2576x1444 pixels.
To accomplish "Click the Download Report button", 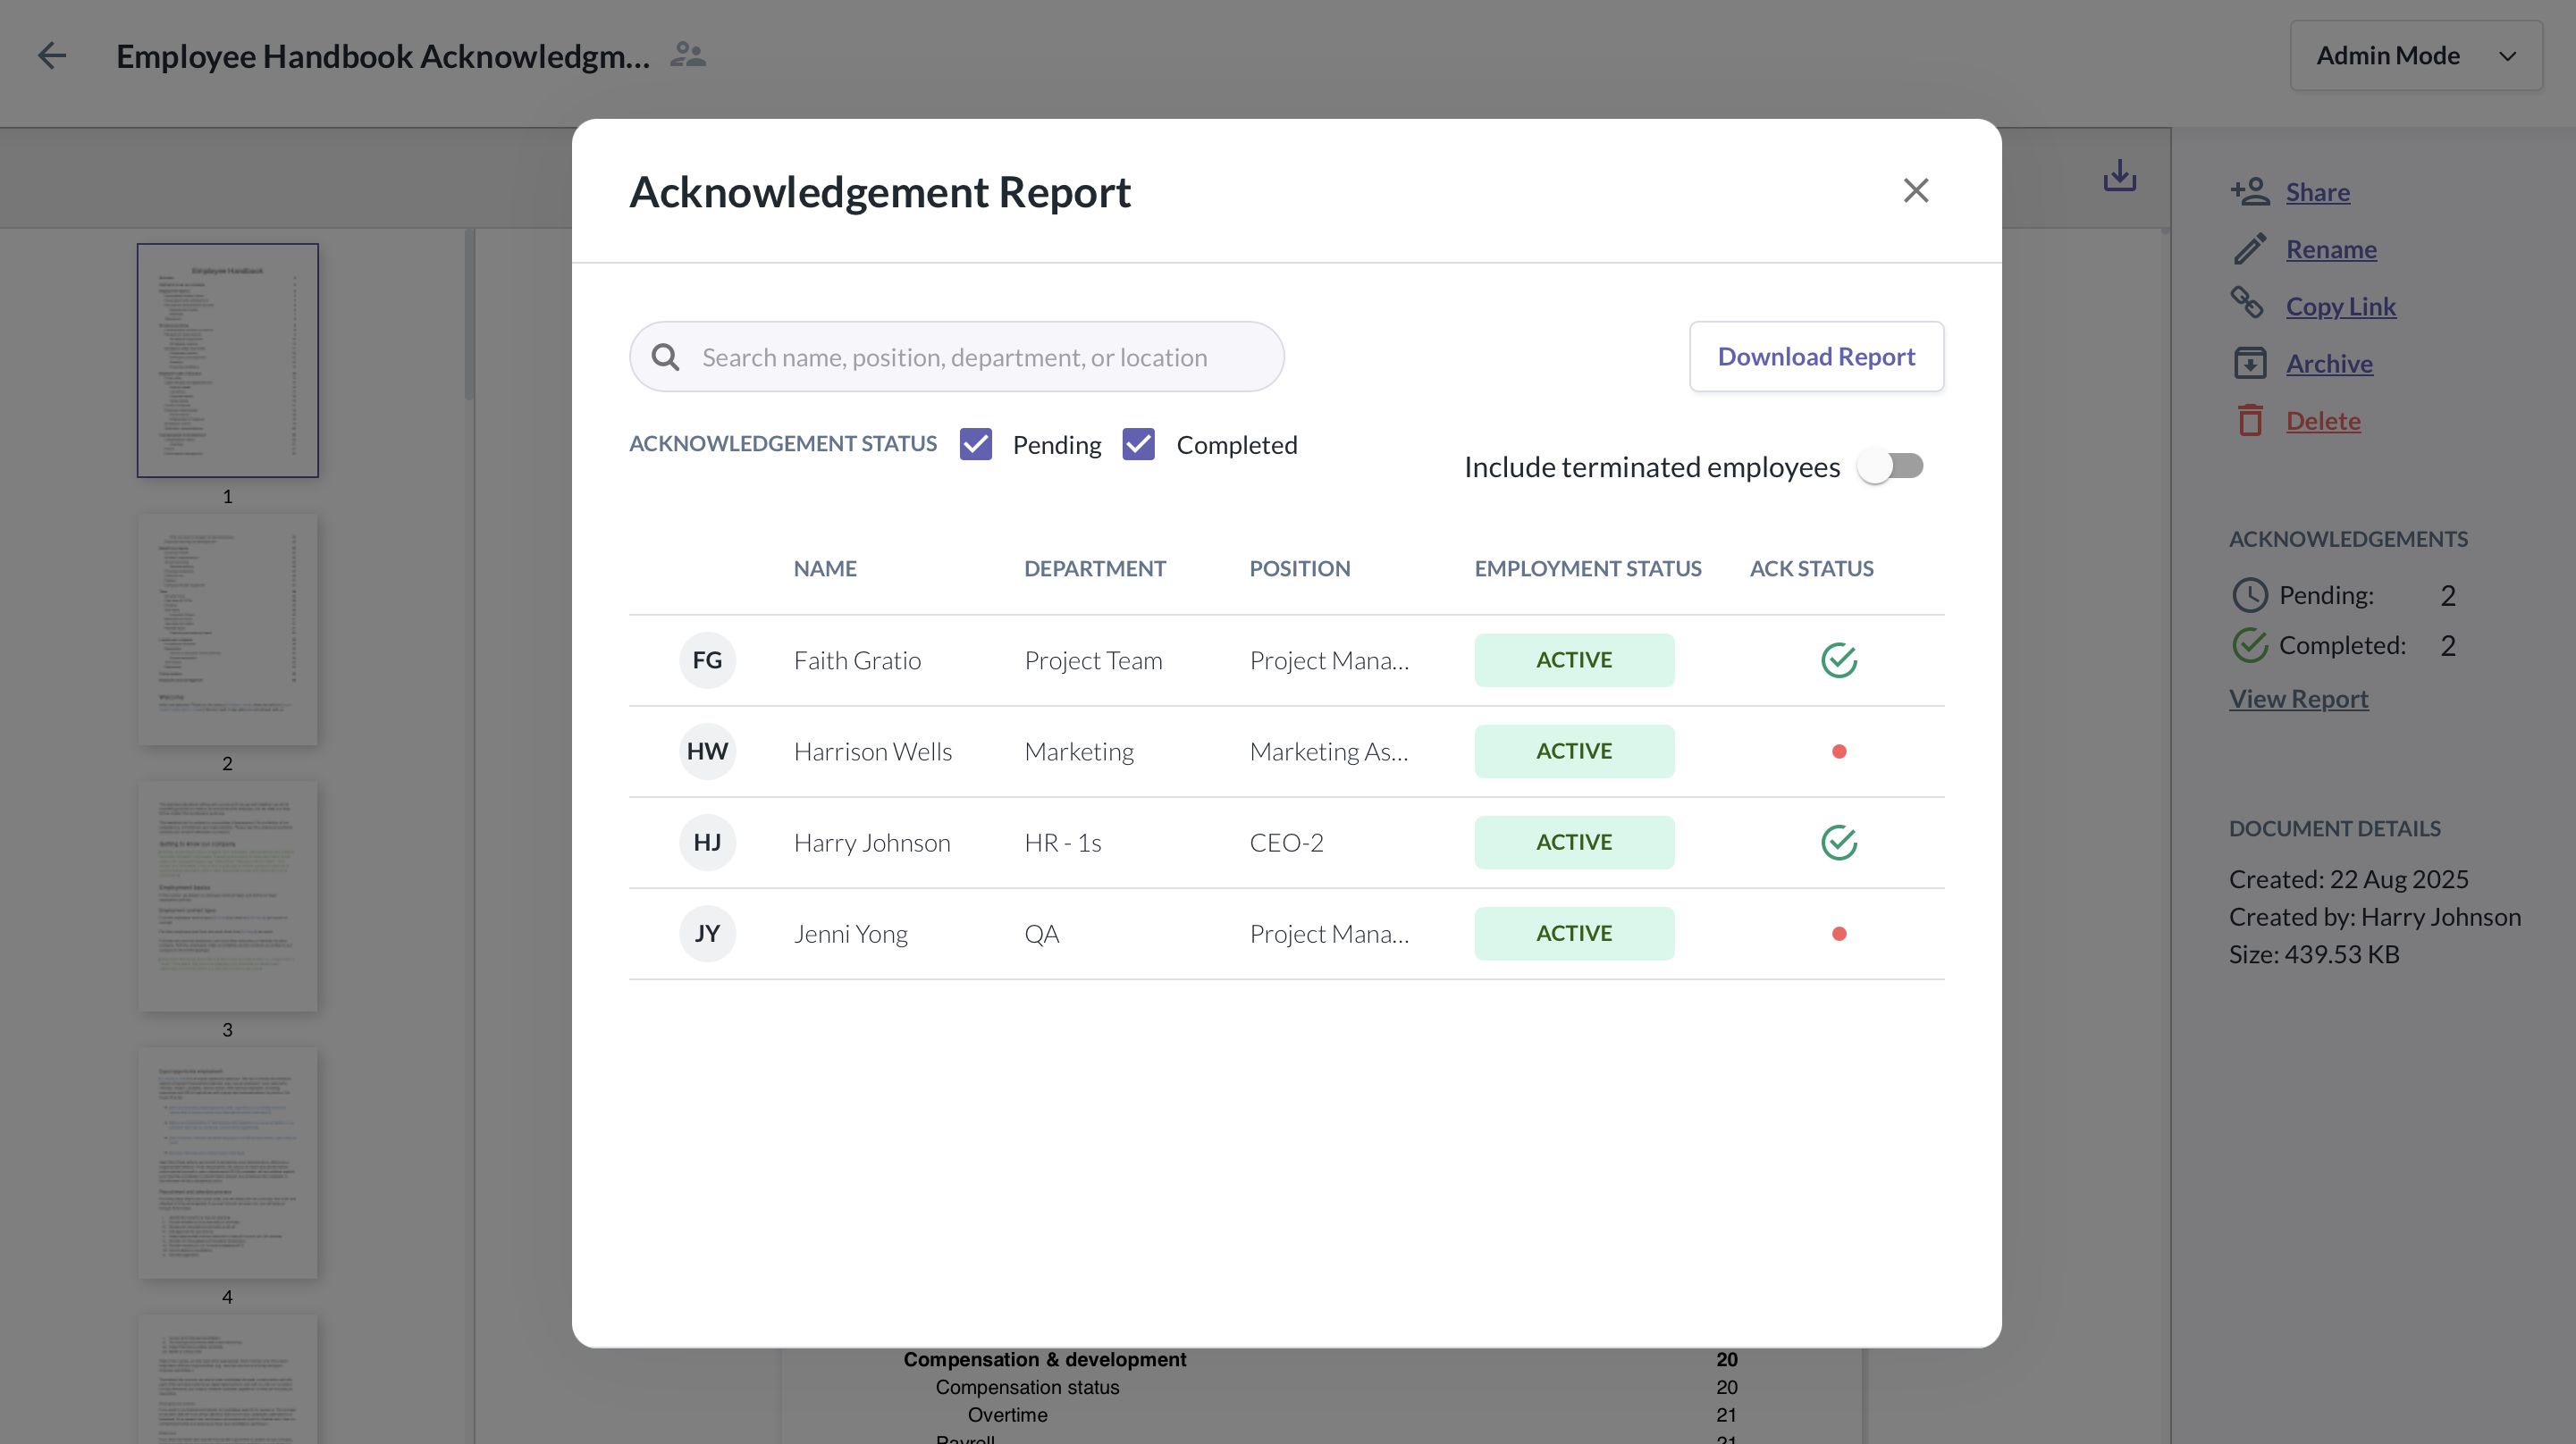I will click(x=1816, y=356).
